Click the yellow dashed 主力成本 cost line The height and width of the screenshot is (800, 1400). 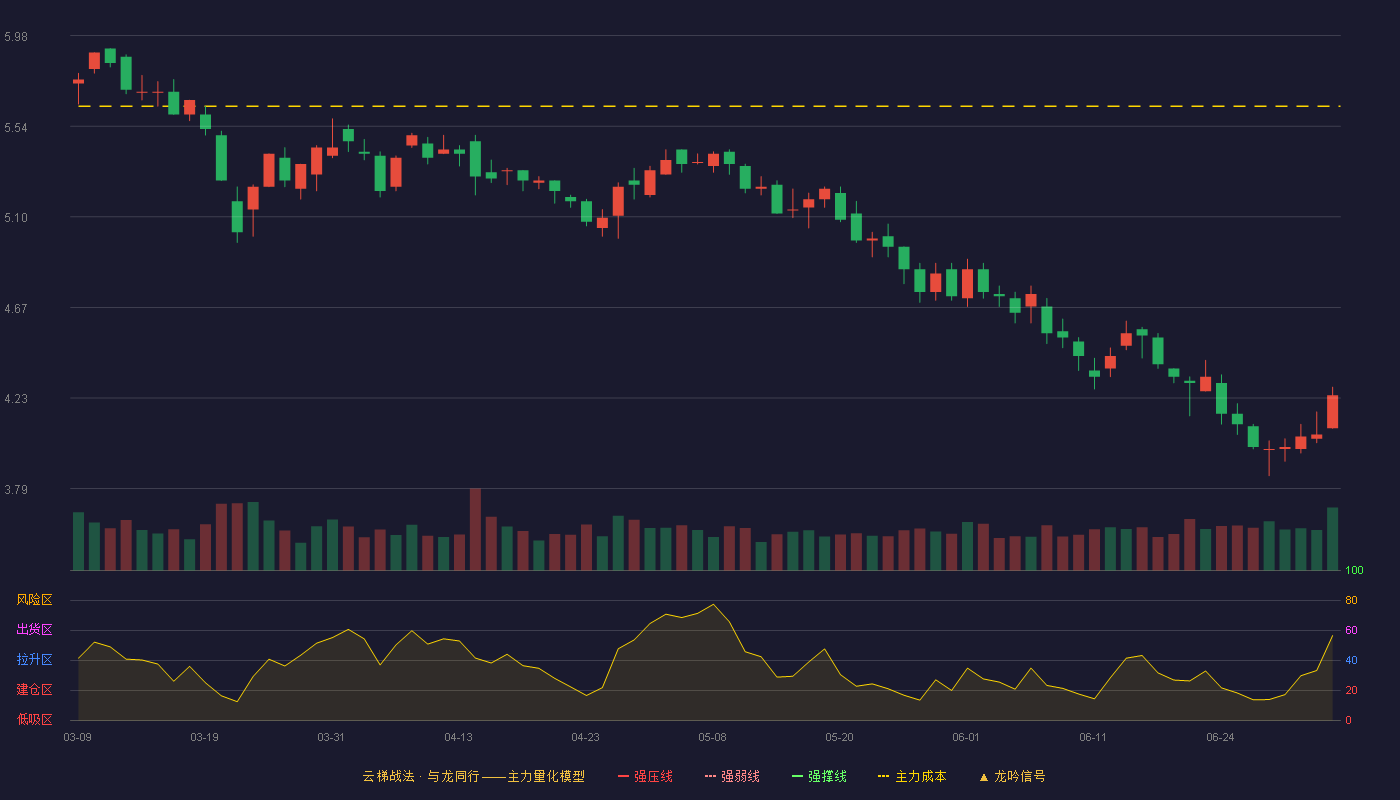[709, 106]
